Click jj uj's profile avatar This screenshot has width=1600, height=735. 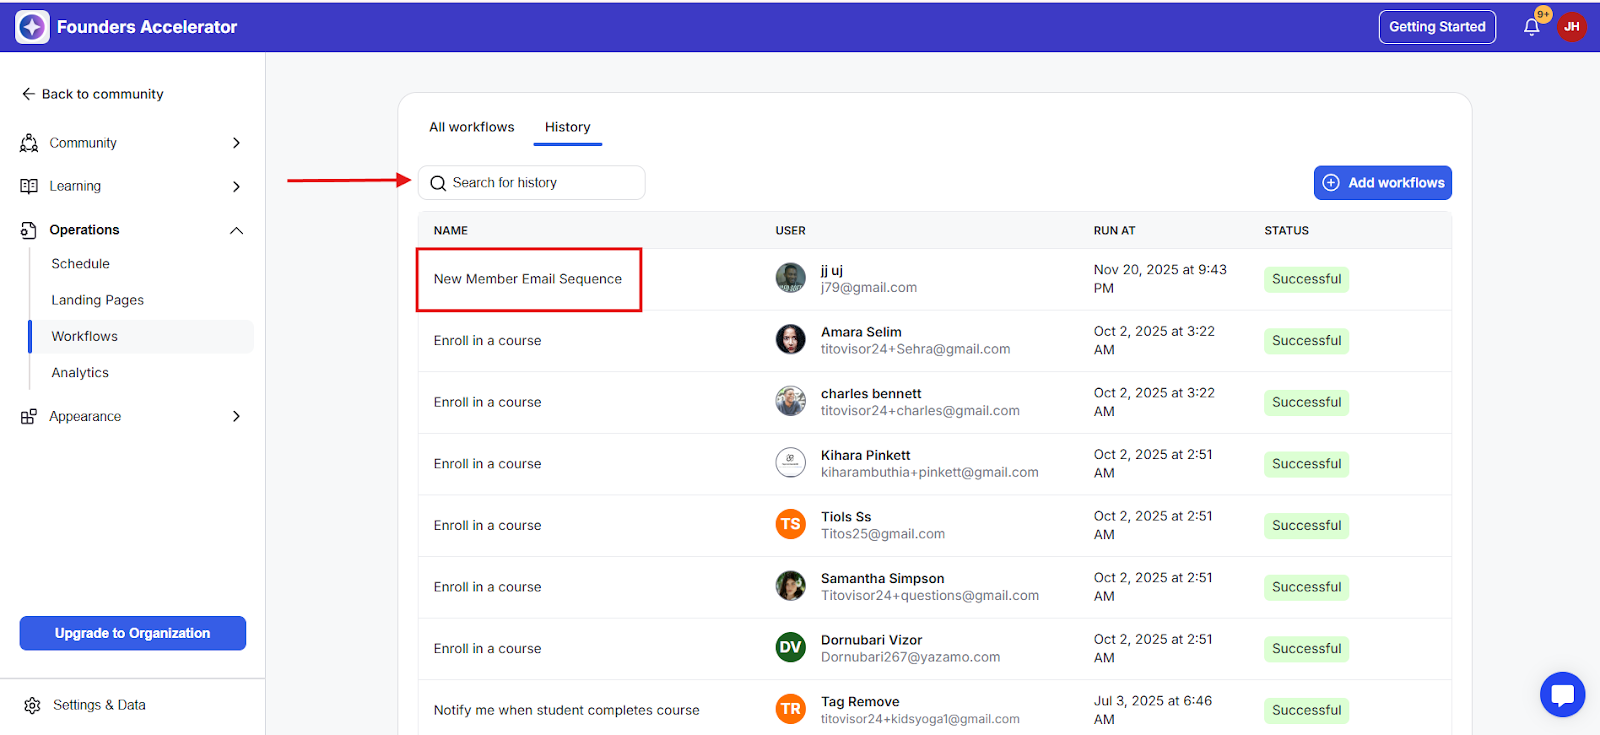coord(790,278)
